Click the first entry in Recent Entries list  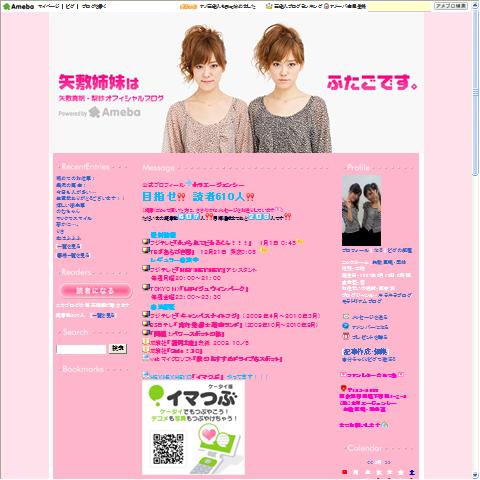point(75,178)
